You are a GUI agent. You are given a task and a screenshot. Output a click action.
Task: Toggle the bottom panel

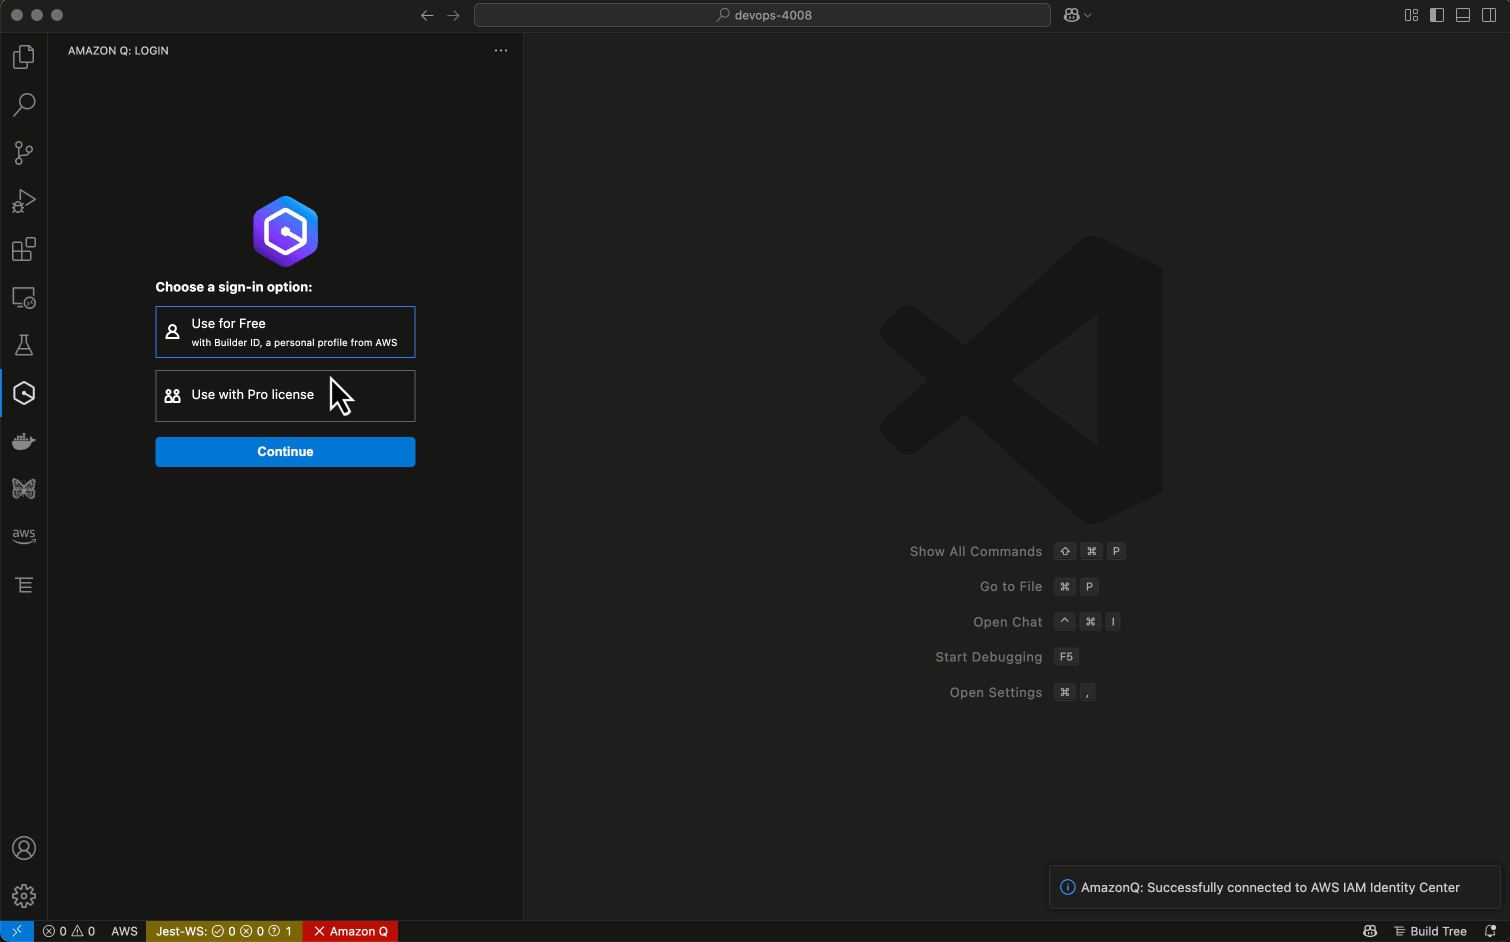[x=1463, y=15]
